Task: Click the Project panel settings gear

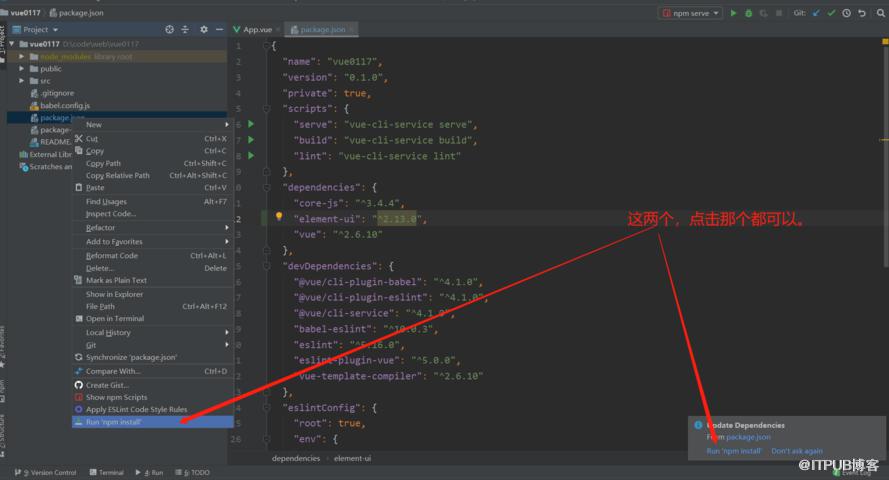Action: [204, 29]
